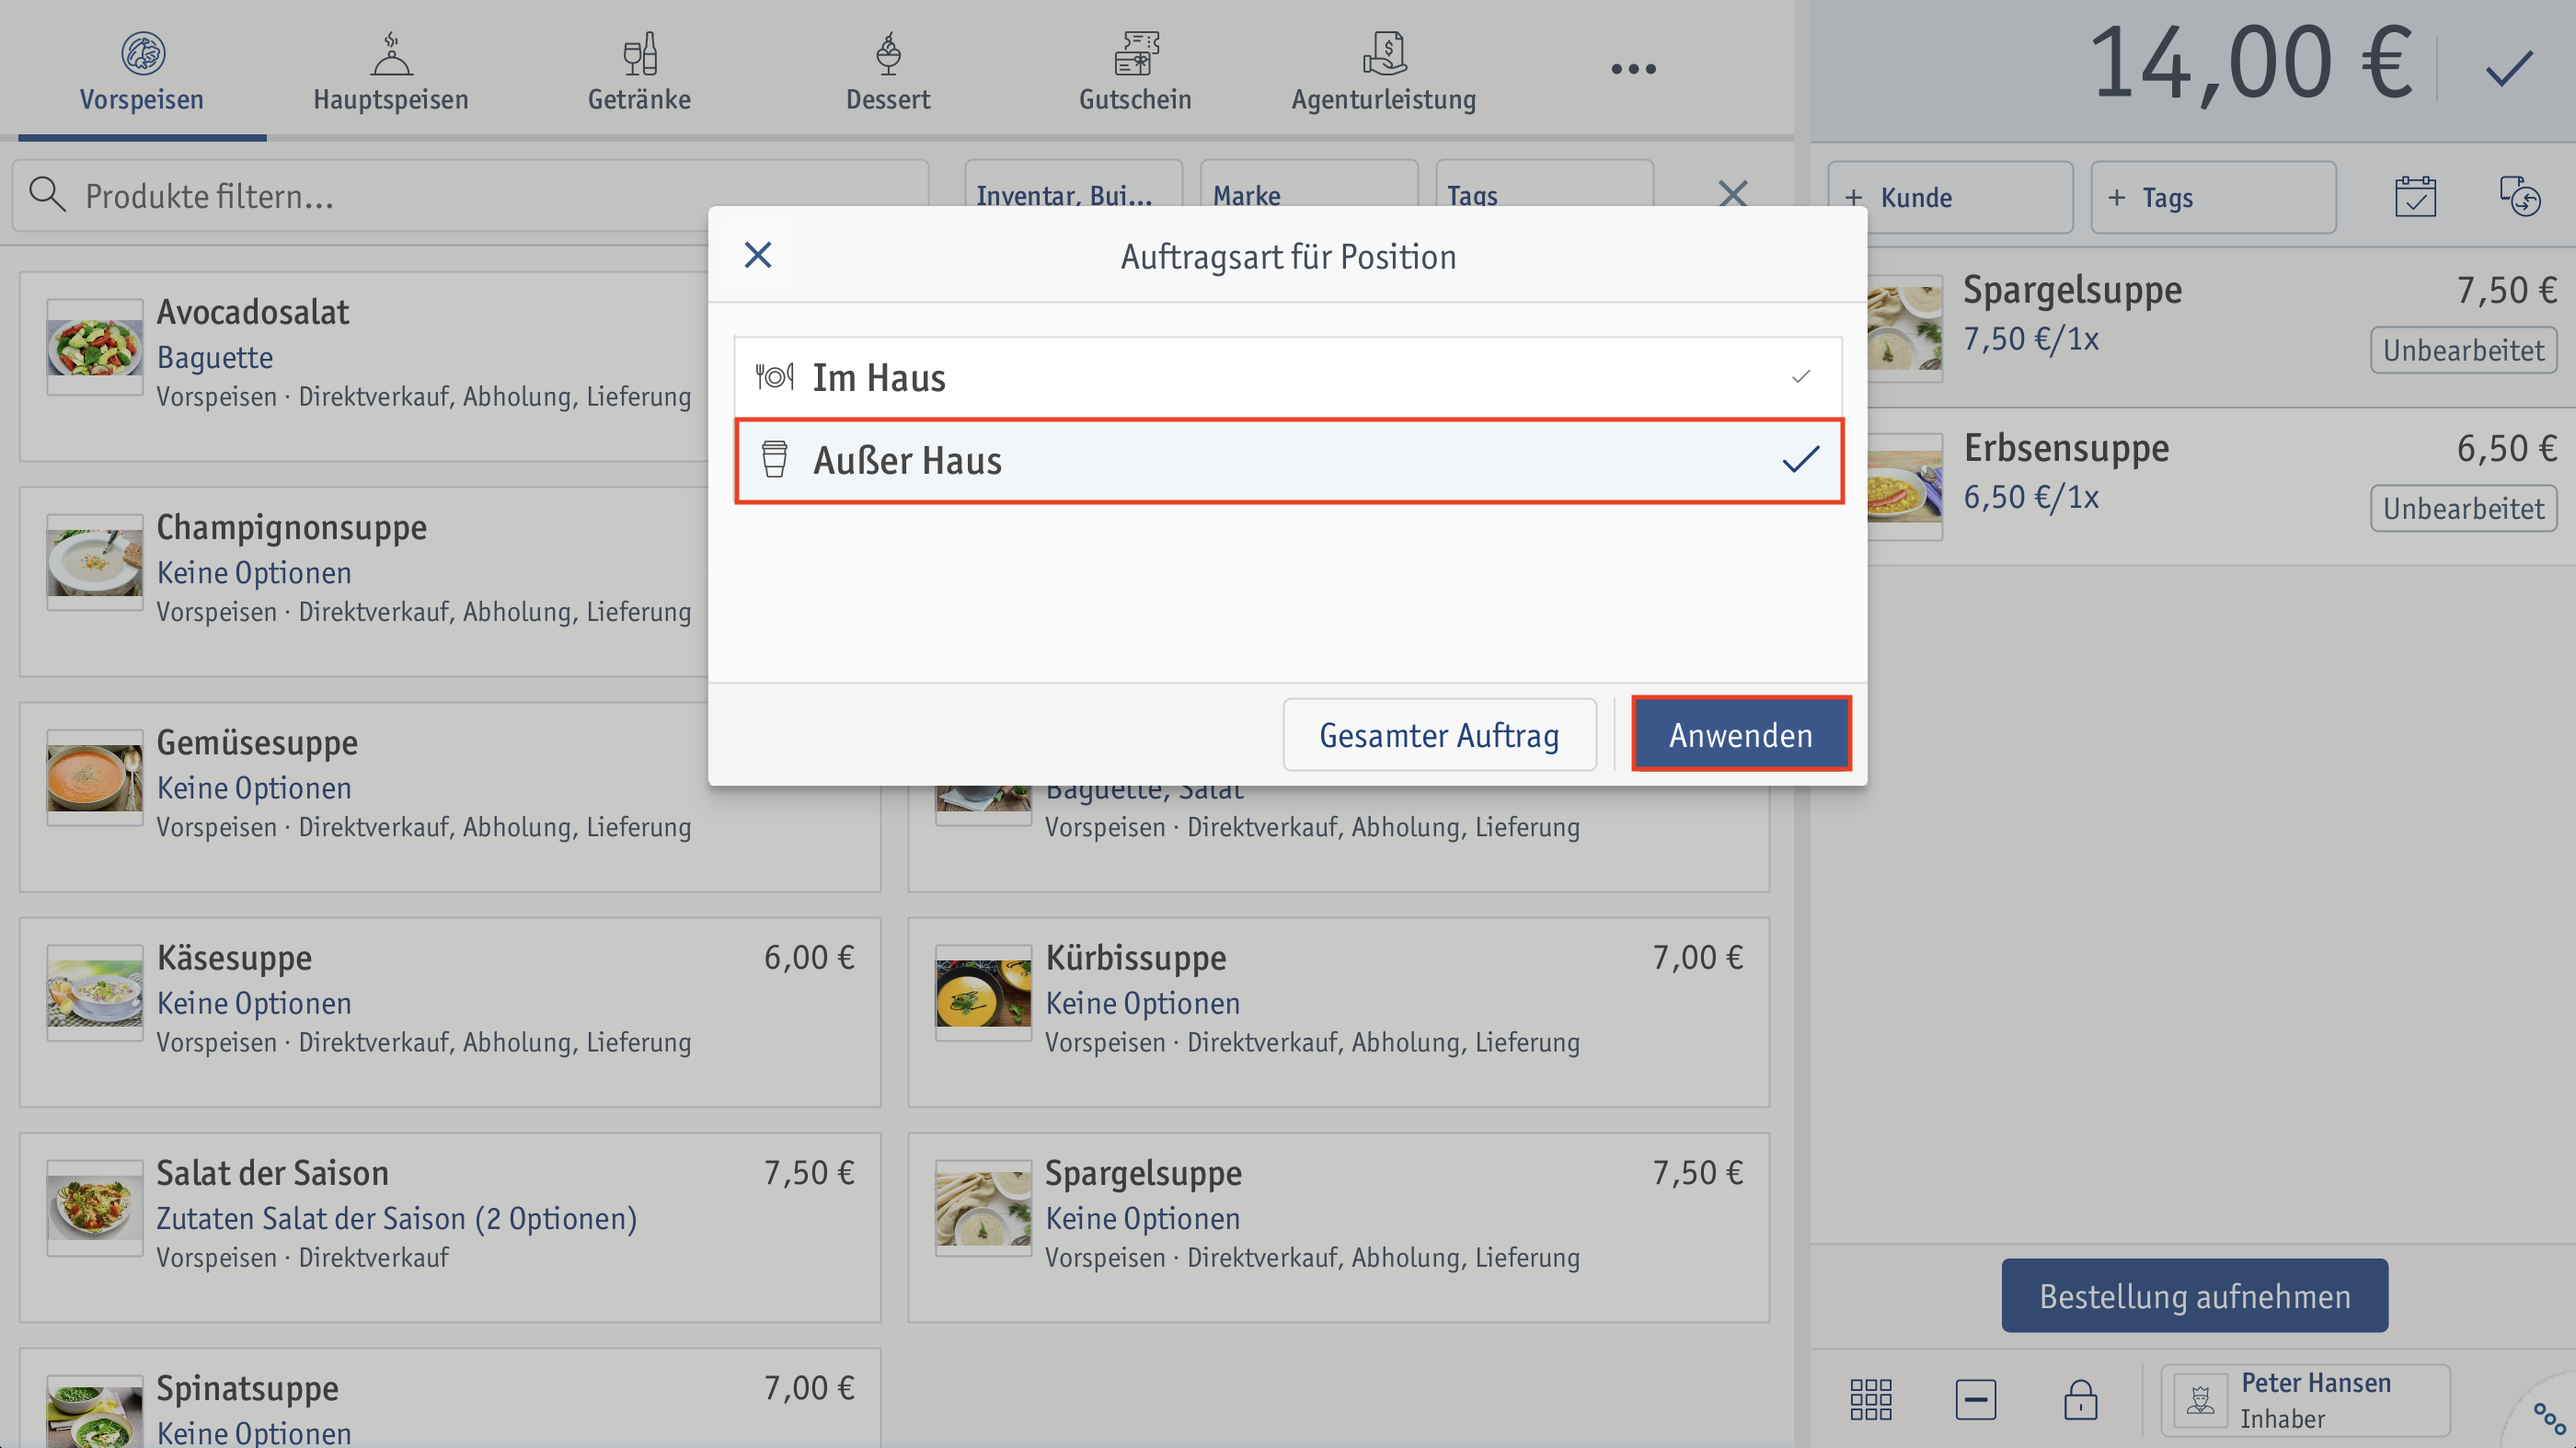Viewport: 2576px width, 1448px height.
Task: Add Spargelsuppe from product list
Action: (x=1339, y=1227)
